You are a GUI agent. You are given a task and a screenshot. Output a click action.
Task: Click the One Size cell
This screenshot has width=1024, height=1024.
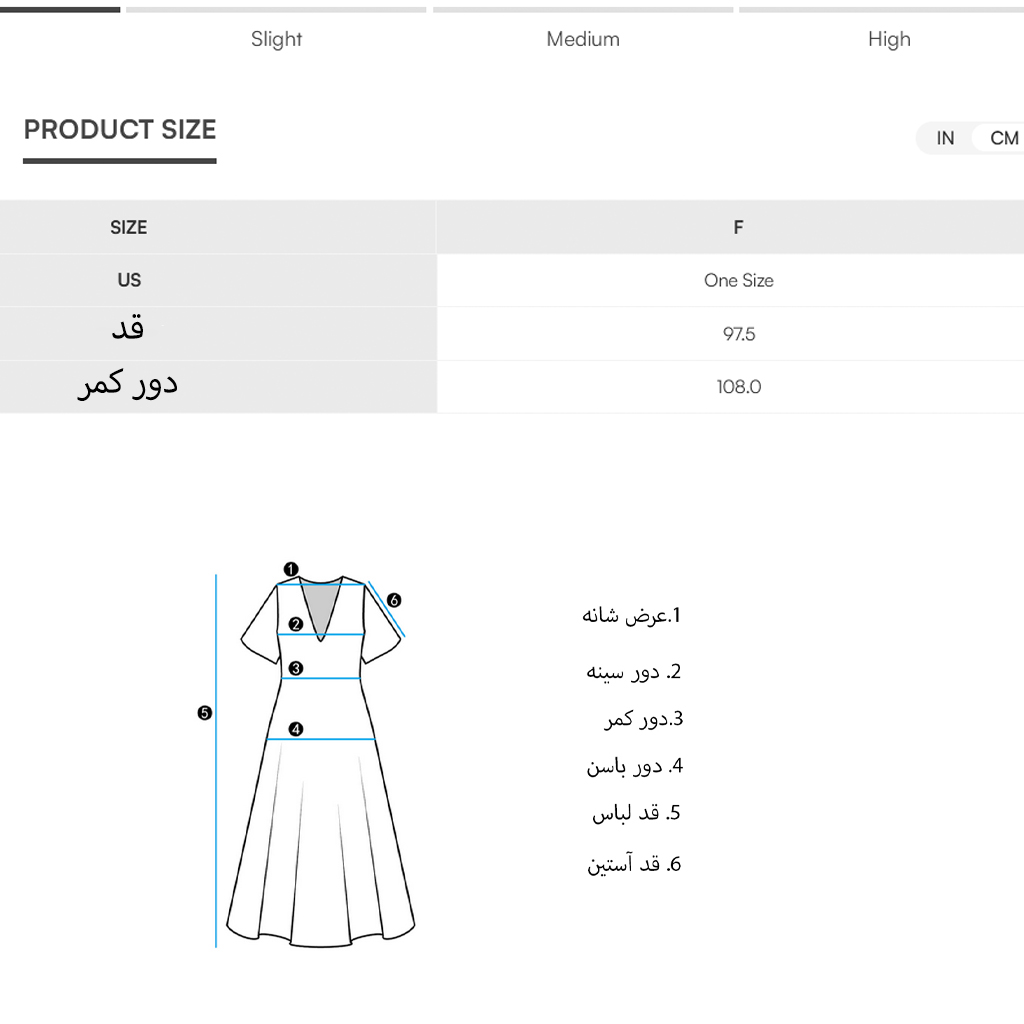tap(738, 281)
